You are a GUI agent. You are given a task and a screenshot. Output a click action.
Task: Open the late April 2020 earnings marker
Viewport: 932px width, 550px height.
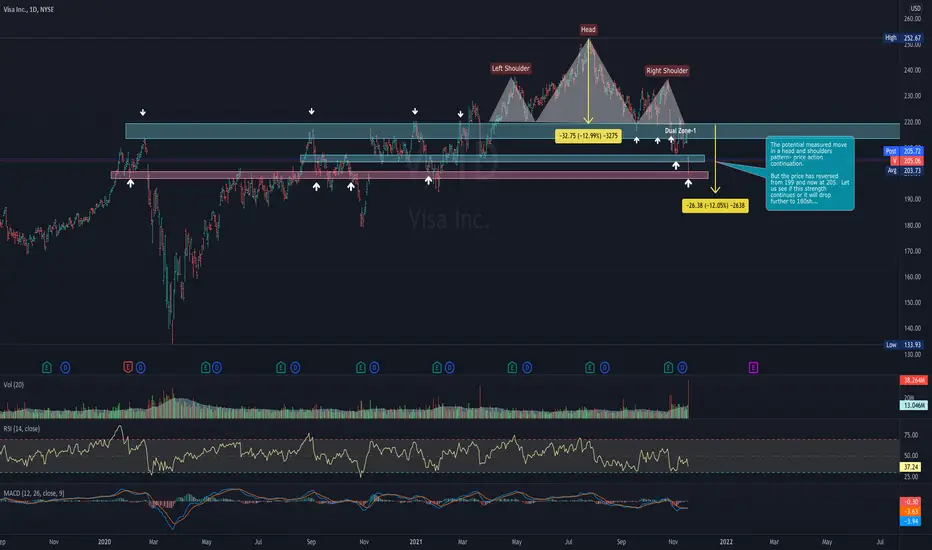(205, 367)
